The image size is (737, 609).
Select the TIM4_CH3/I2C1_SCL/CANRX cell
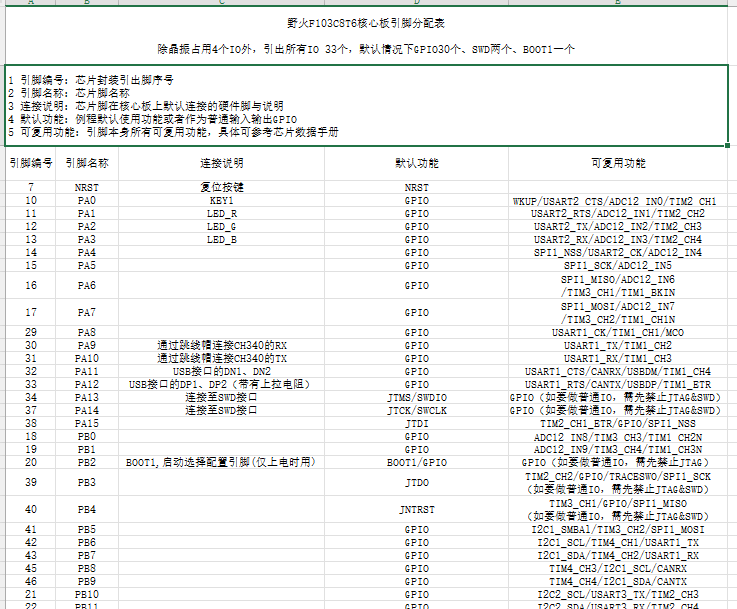click(x=618, y=569)
